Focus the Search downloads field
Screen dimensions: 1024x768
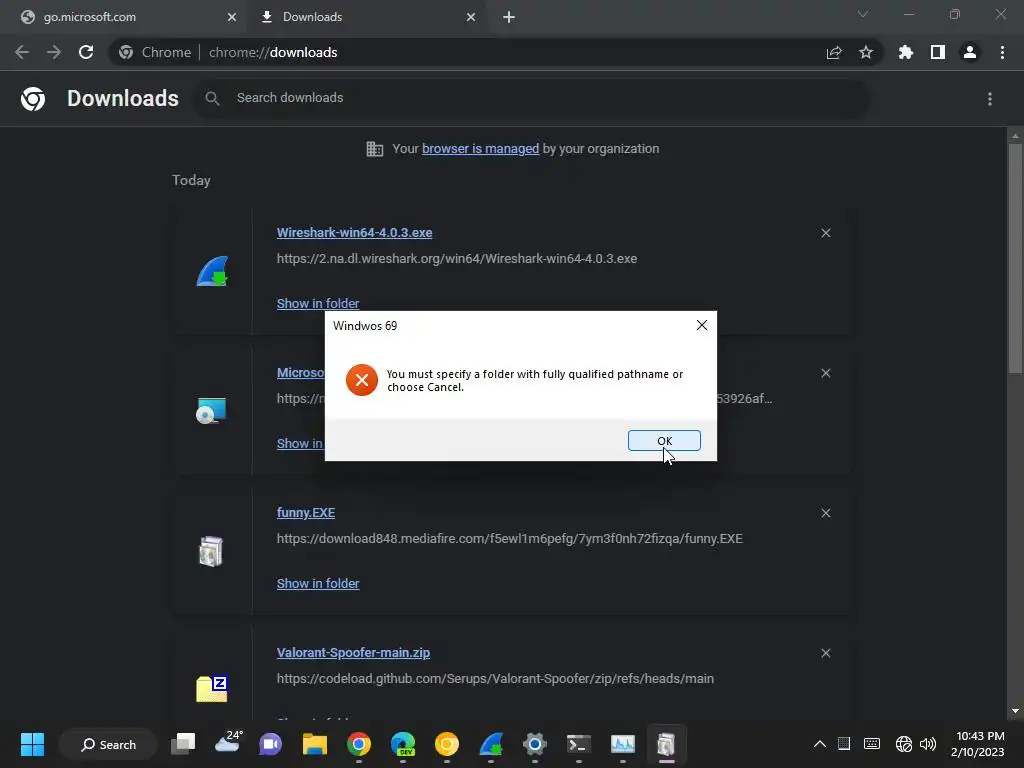coord(530,98)
